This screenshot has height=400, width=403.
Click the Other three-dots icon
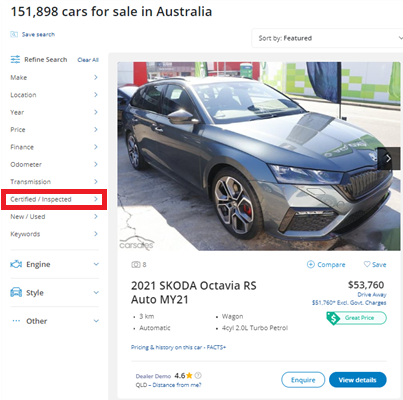click(x=16, y=321)
